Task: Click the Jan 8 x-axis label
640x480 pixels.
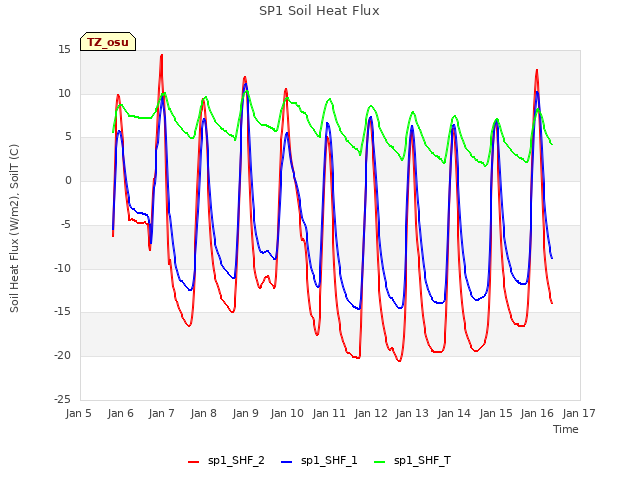Action: click(203, 413)
